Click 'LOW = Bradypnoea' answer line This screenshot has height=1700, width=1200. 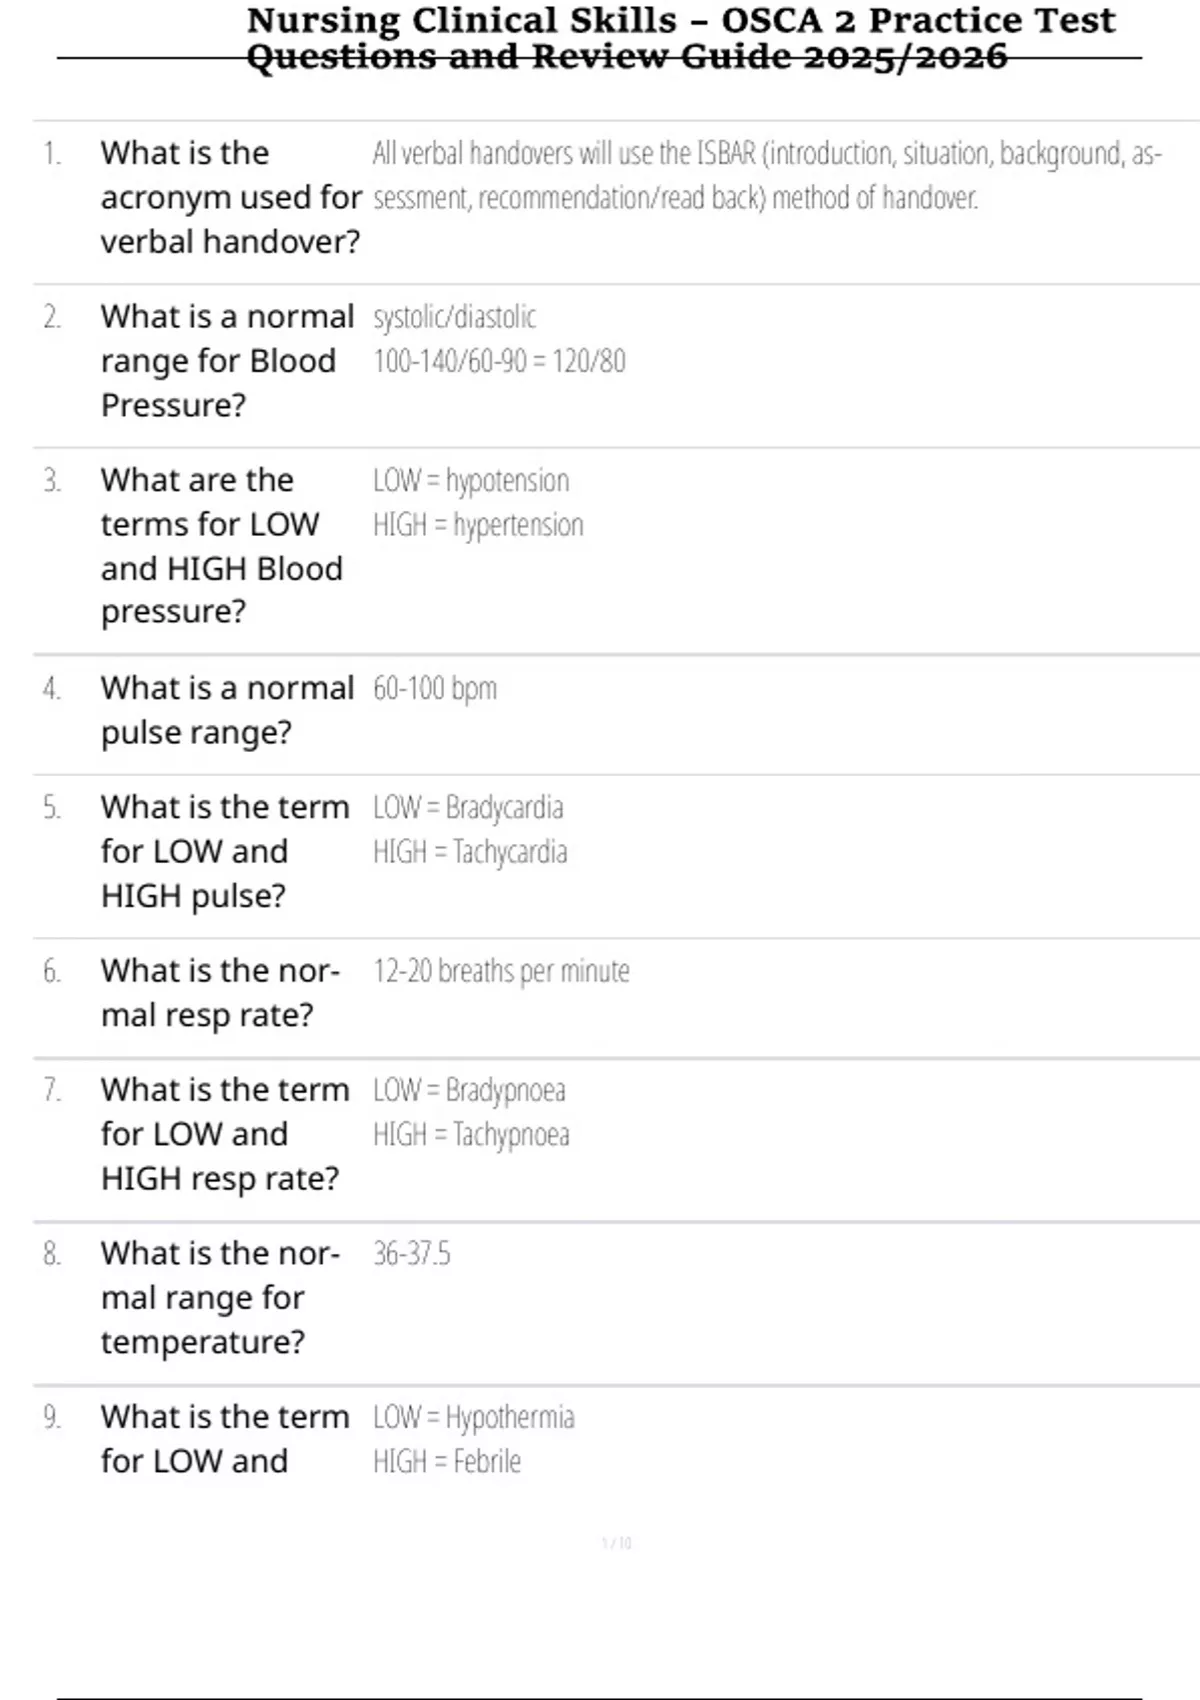coord(469,1090)
